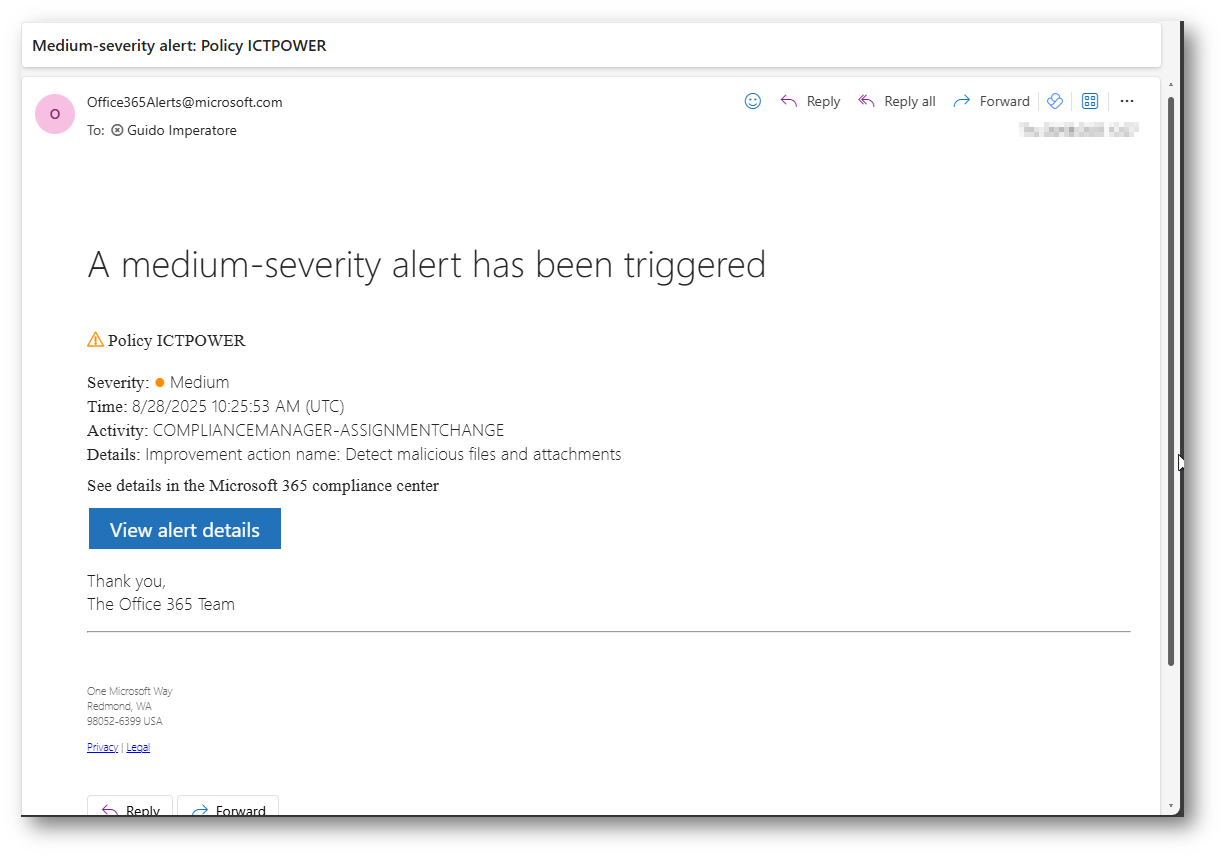This screenshot has height=859, width=1226.
Task: Open the Privacy link
Action: click(102, 747)
